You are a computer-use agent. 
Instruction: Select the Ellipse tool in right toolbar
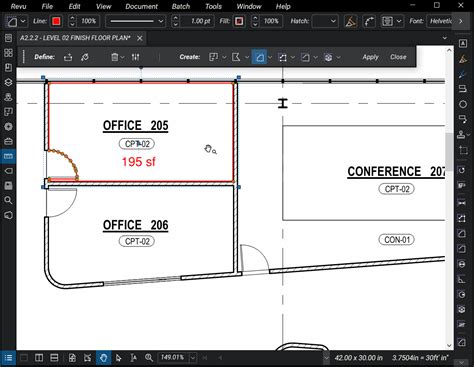tap(463, 104)
